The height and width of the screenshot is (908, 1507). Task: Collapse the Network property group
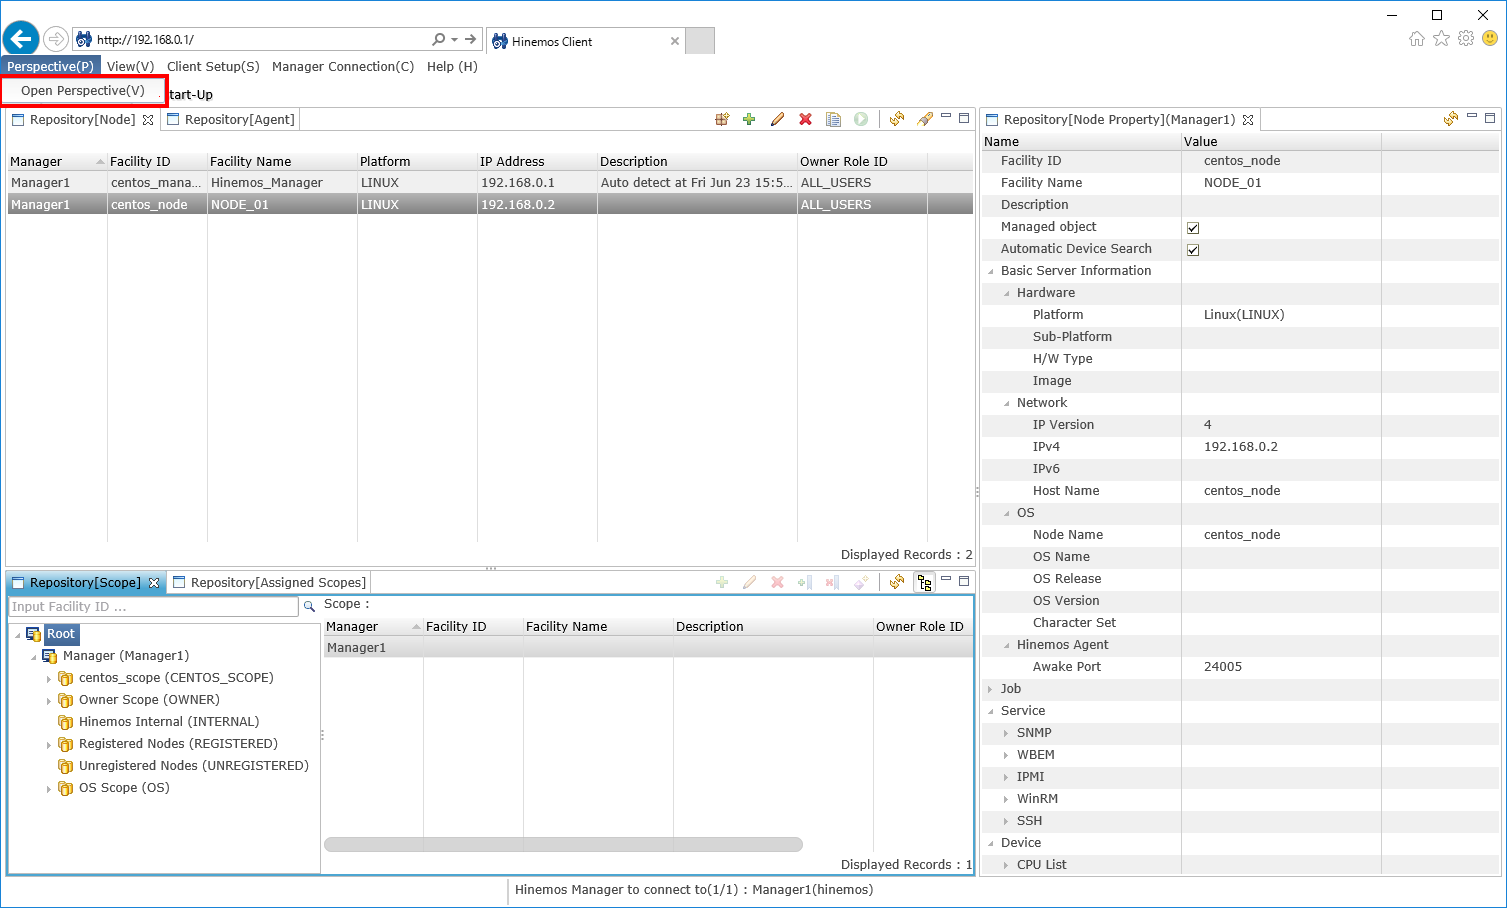(x=1007, y=403)
